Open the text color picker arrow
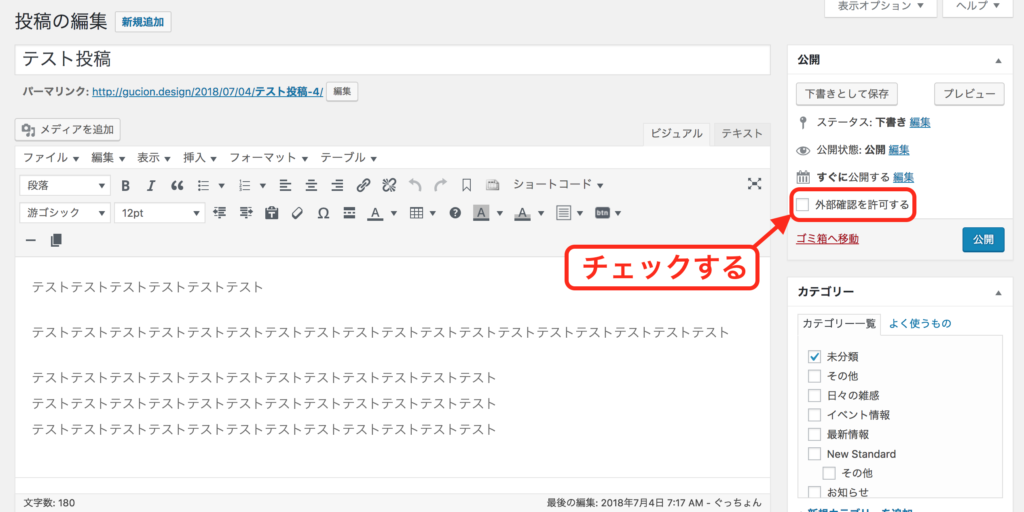 pos(394,213)
